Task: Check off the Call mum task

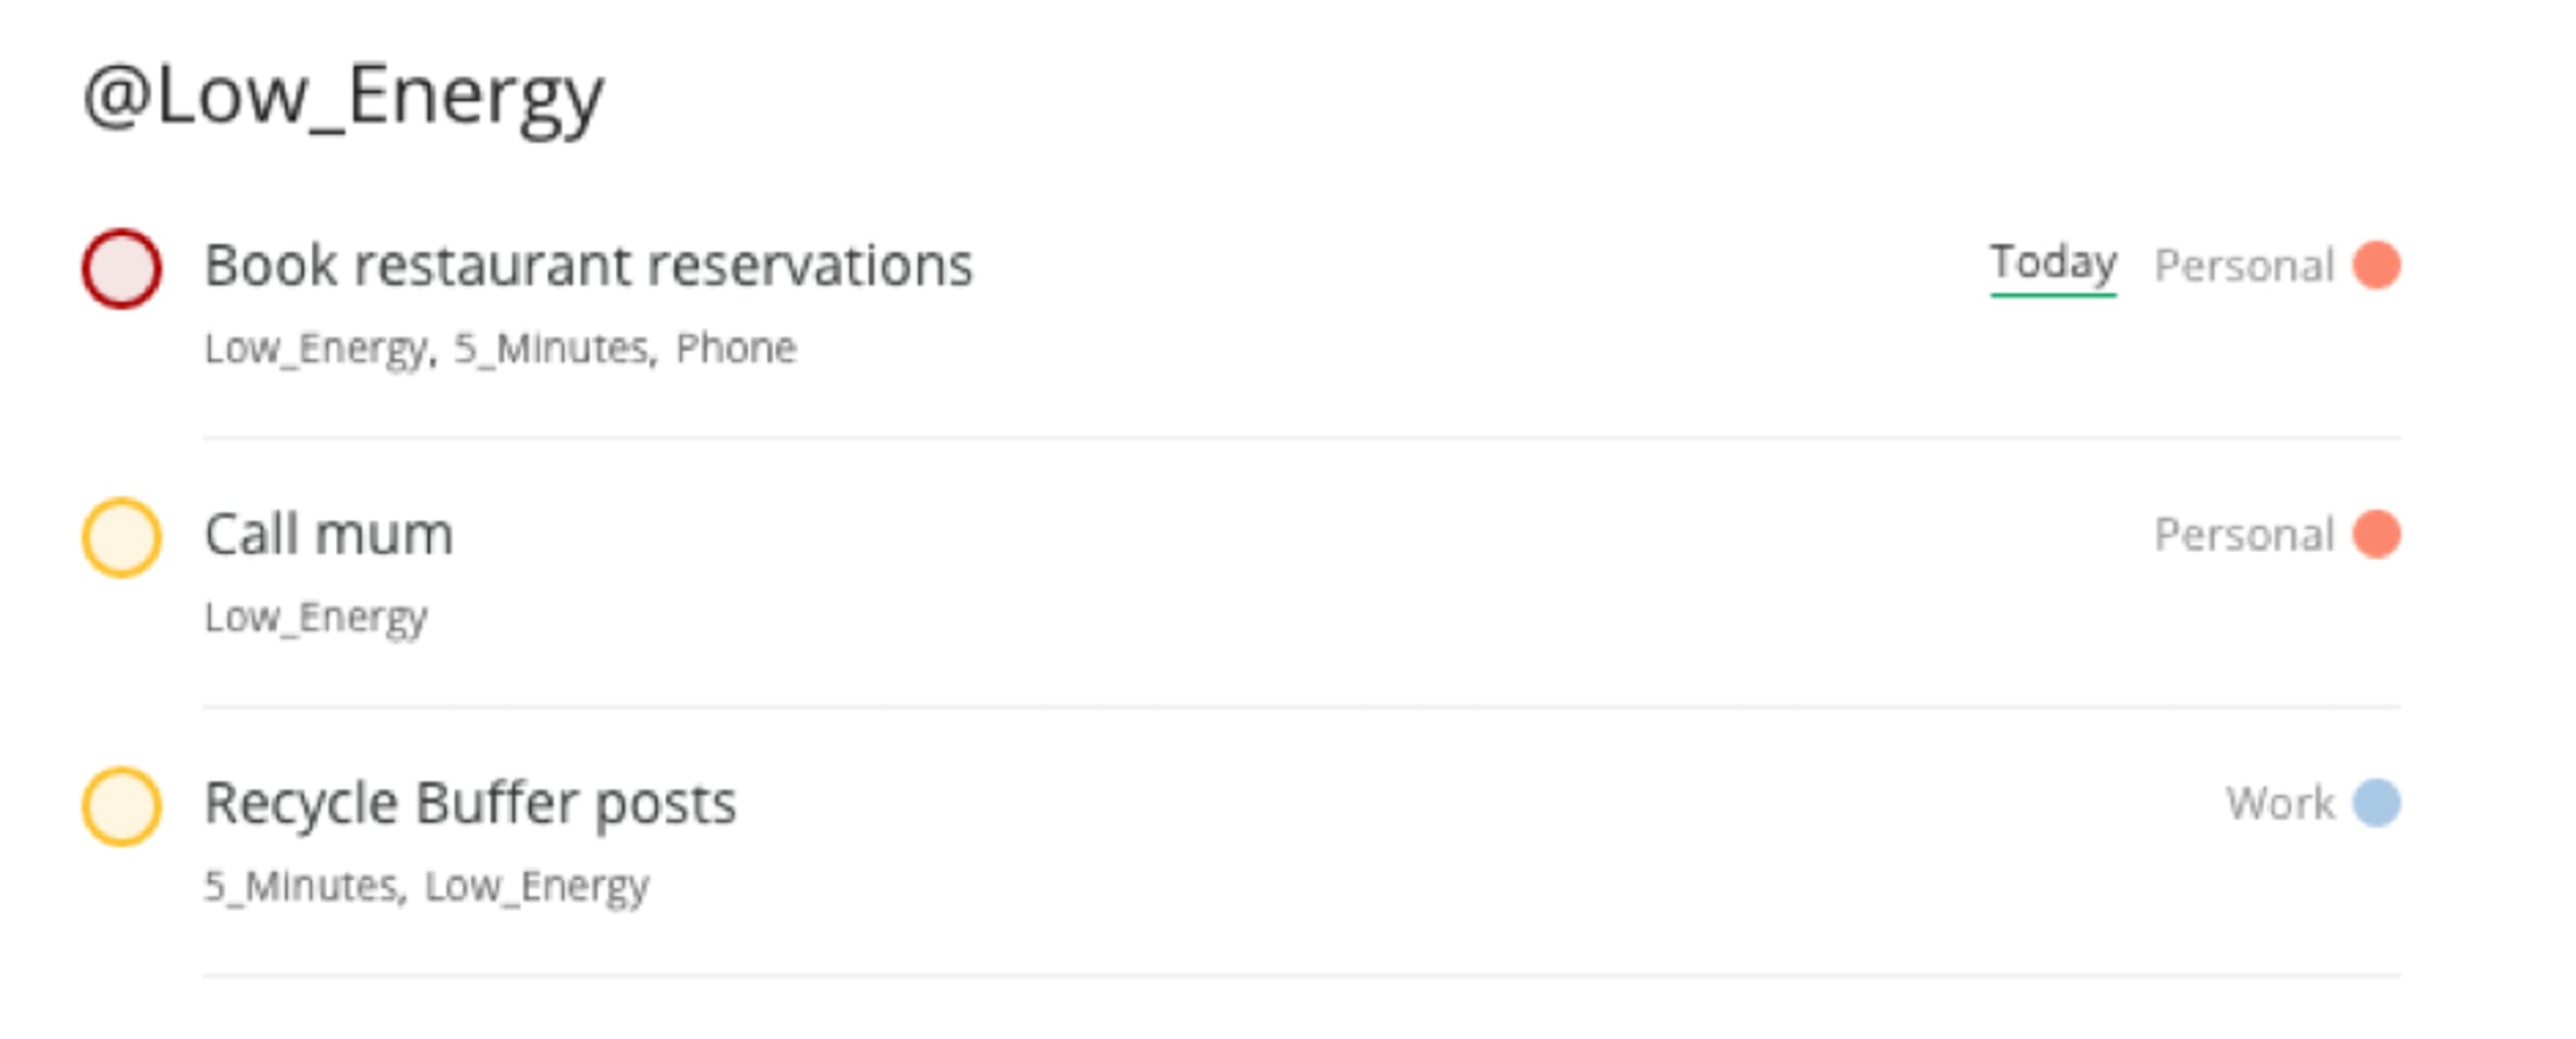Action: point(121,536)
